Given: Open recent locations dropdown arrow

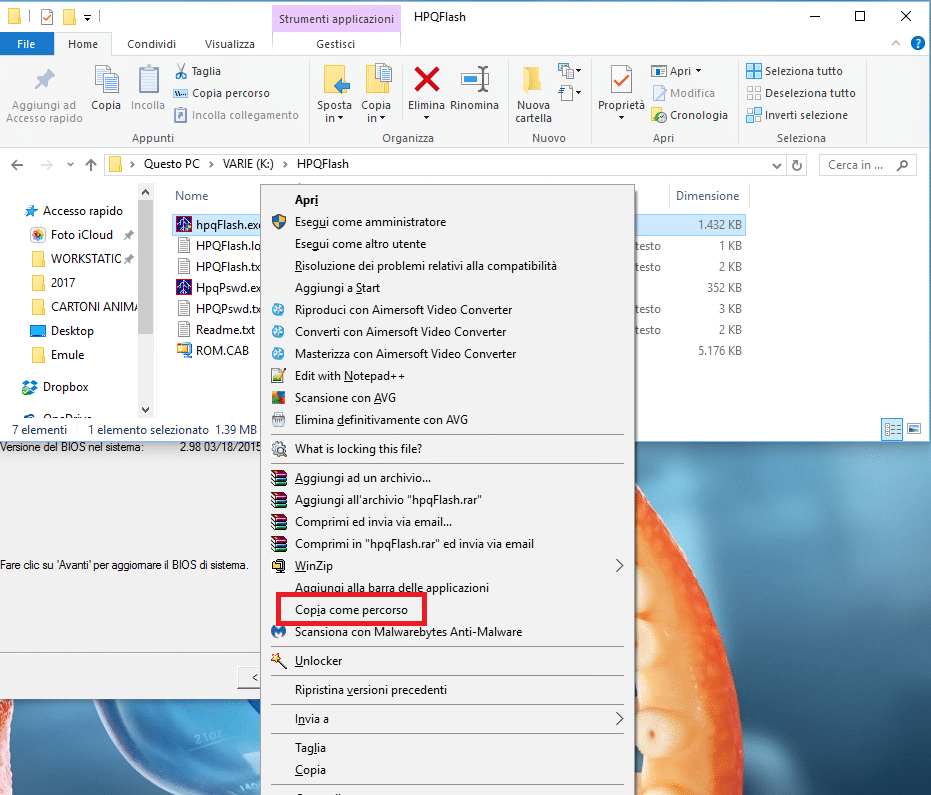Looking at the screenshot, I should coord(70,164).
